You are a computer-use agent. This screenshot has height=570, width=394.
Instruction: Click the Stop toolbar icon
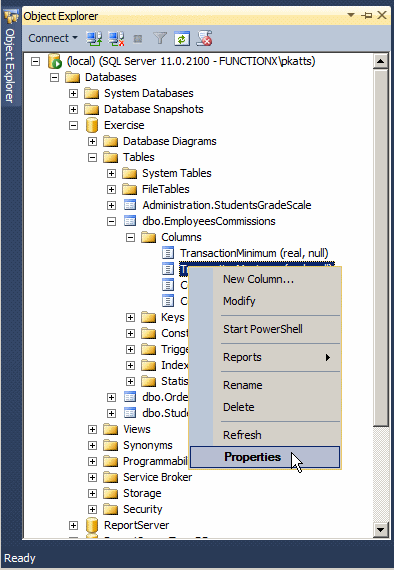[138, 39]
